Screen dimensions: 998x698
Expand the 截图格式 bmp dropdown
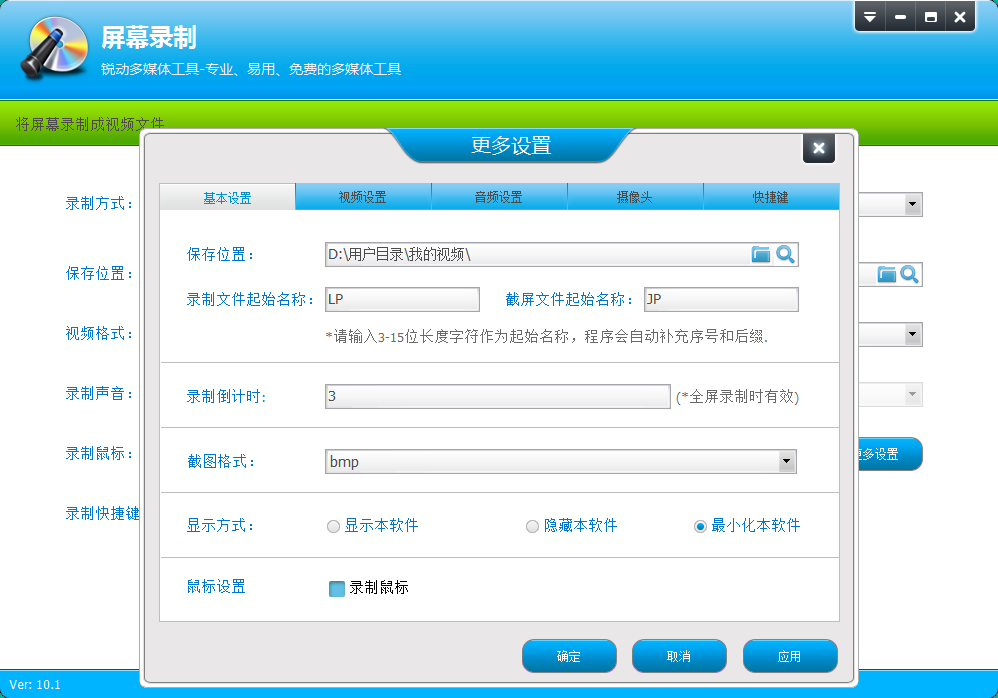pos(787,461)
